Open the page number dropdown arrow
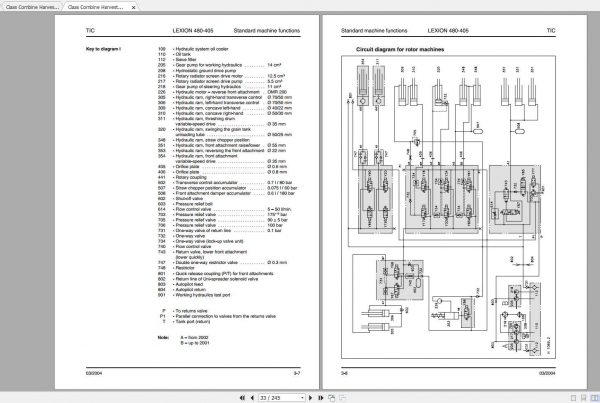Image resolution: width=600 pixels, height=403 pixels. 302,398
